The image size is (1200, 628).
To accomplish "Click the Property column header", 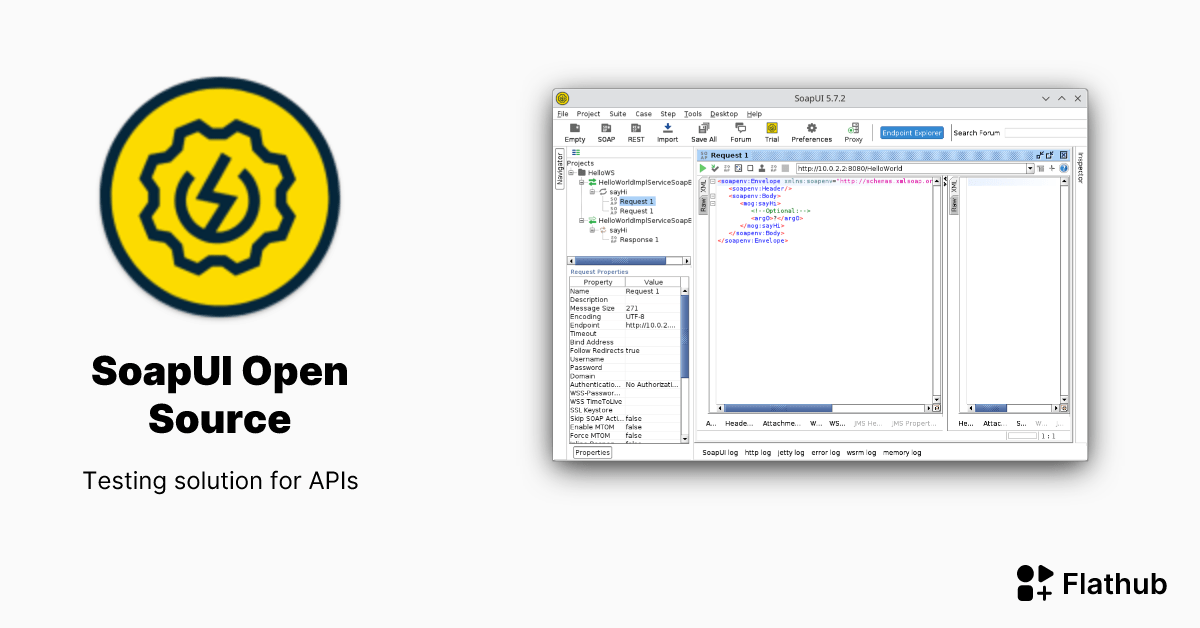I will coord(597,282).
